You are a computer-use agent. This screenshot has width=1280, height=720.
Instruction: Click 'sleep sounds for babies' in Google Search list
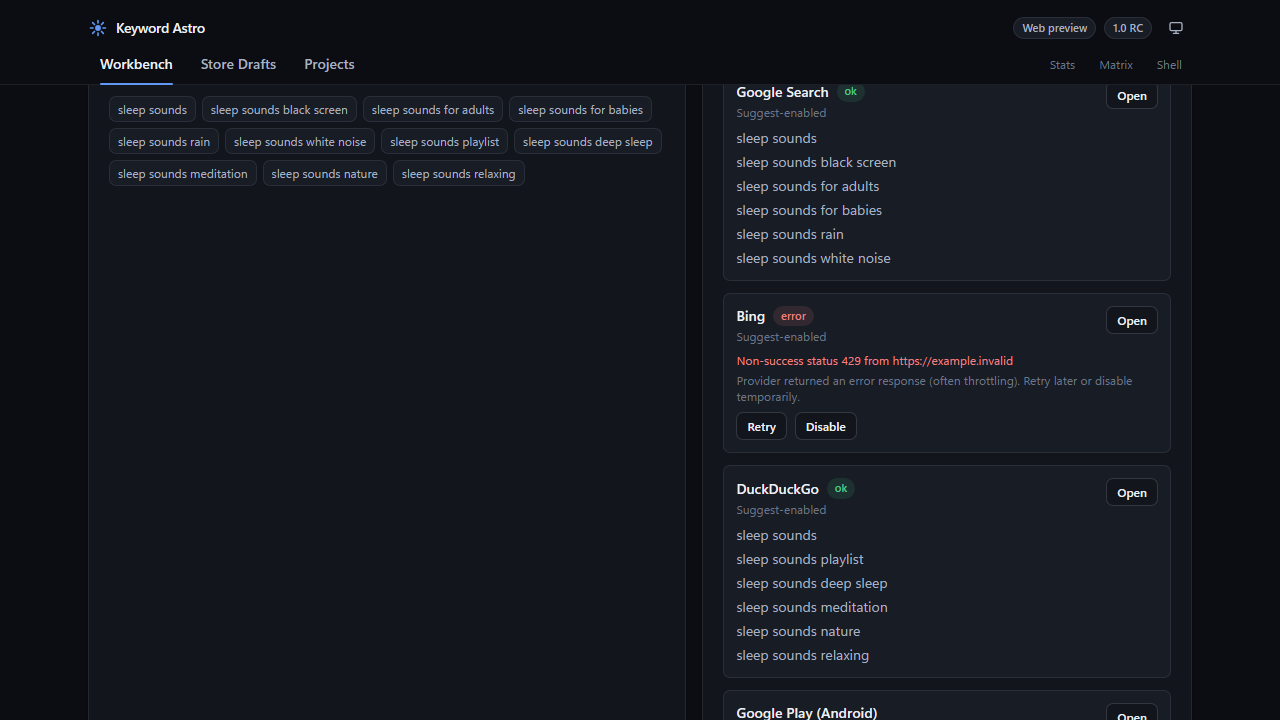point(809,210)
